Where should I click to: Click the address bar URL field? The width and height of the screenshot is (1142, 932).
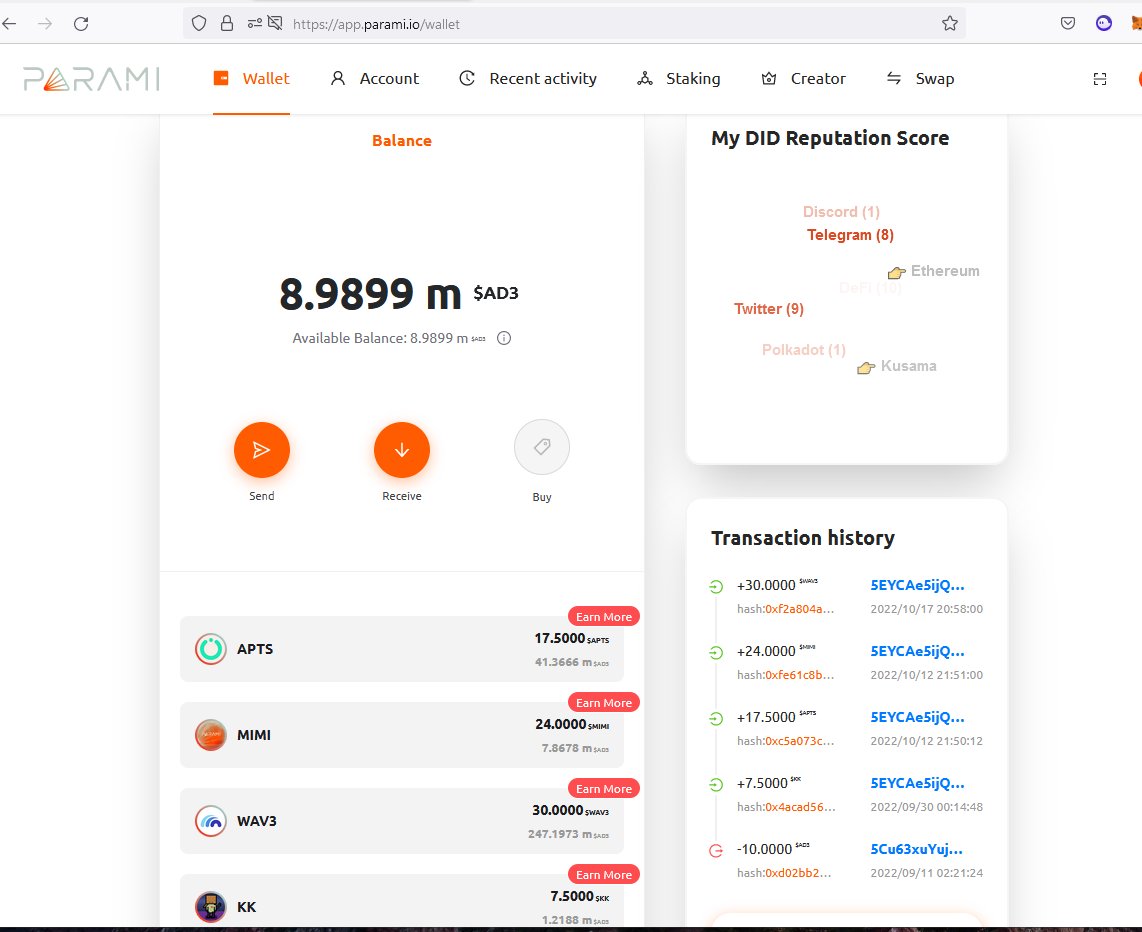click(x=575, y=23)
